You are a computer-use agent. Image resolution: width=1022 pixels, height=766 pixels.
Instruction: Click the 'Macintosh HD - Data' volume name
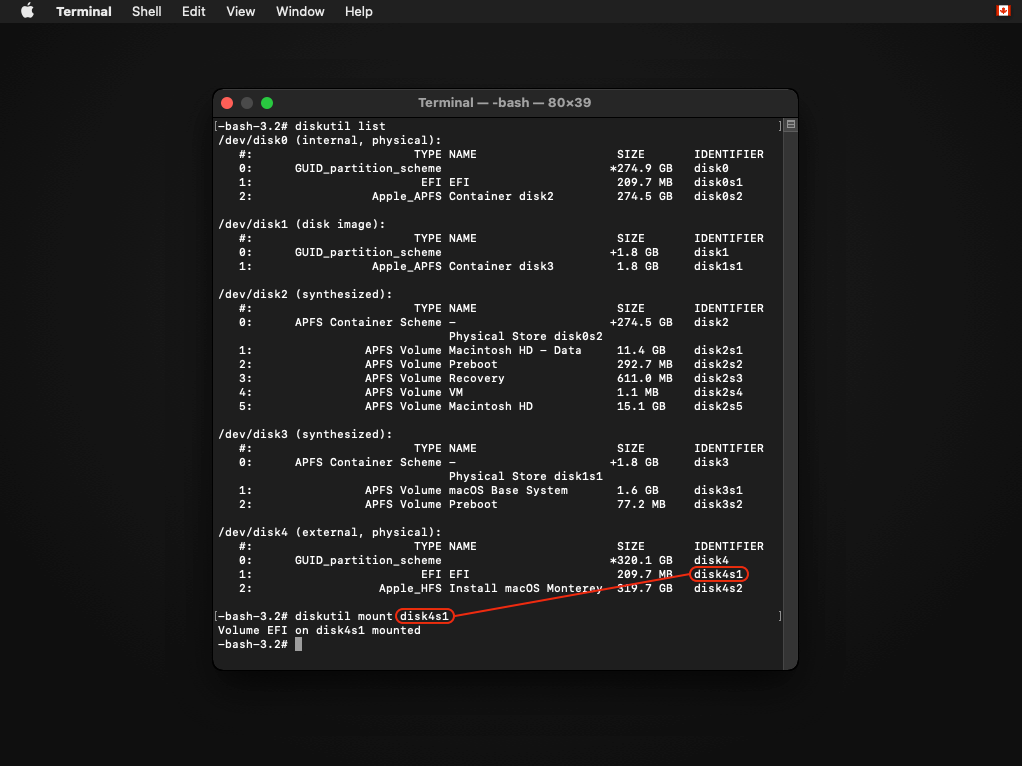pyautogui.click(x=515, y=351)
